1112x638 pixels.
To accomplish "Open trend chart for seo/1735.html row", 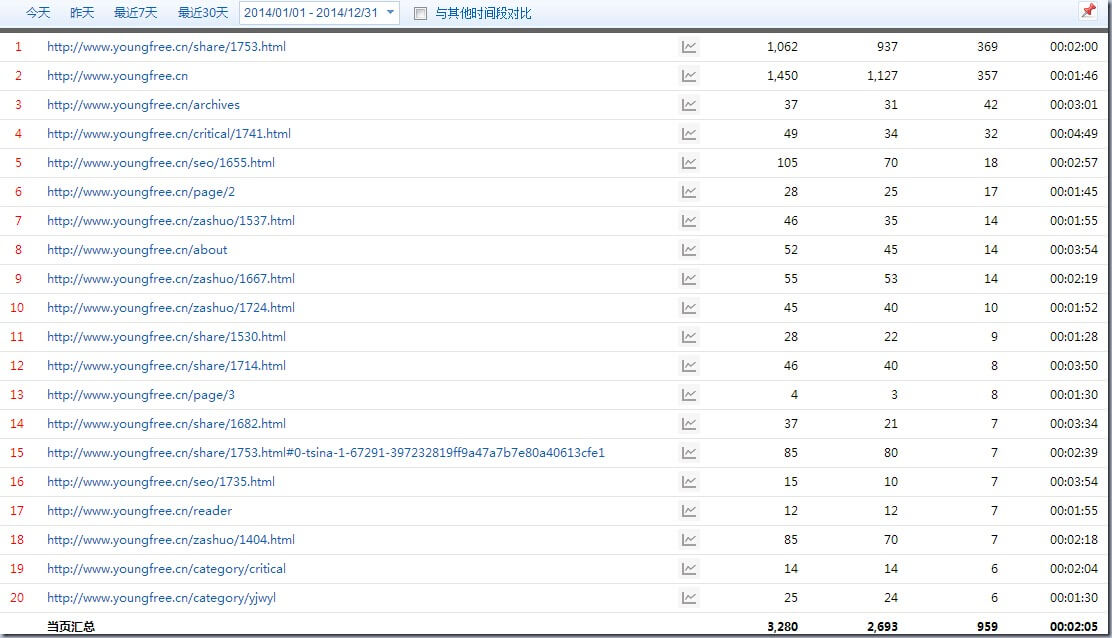I will click(689, 483).
